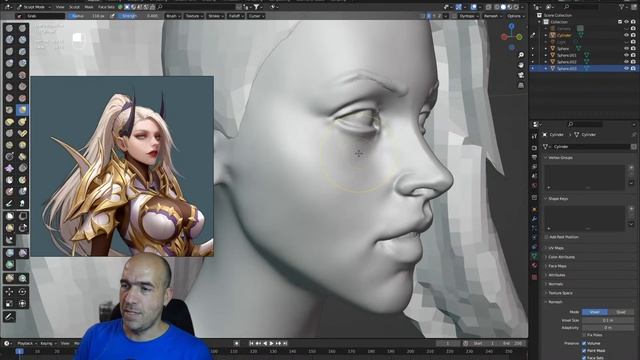Select rendered viewport shading mode icon
640x360 pixels.
(x=516, y=7)
